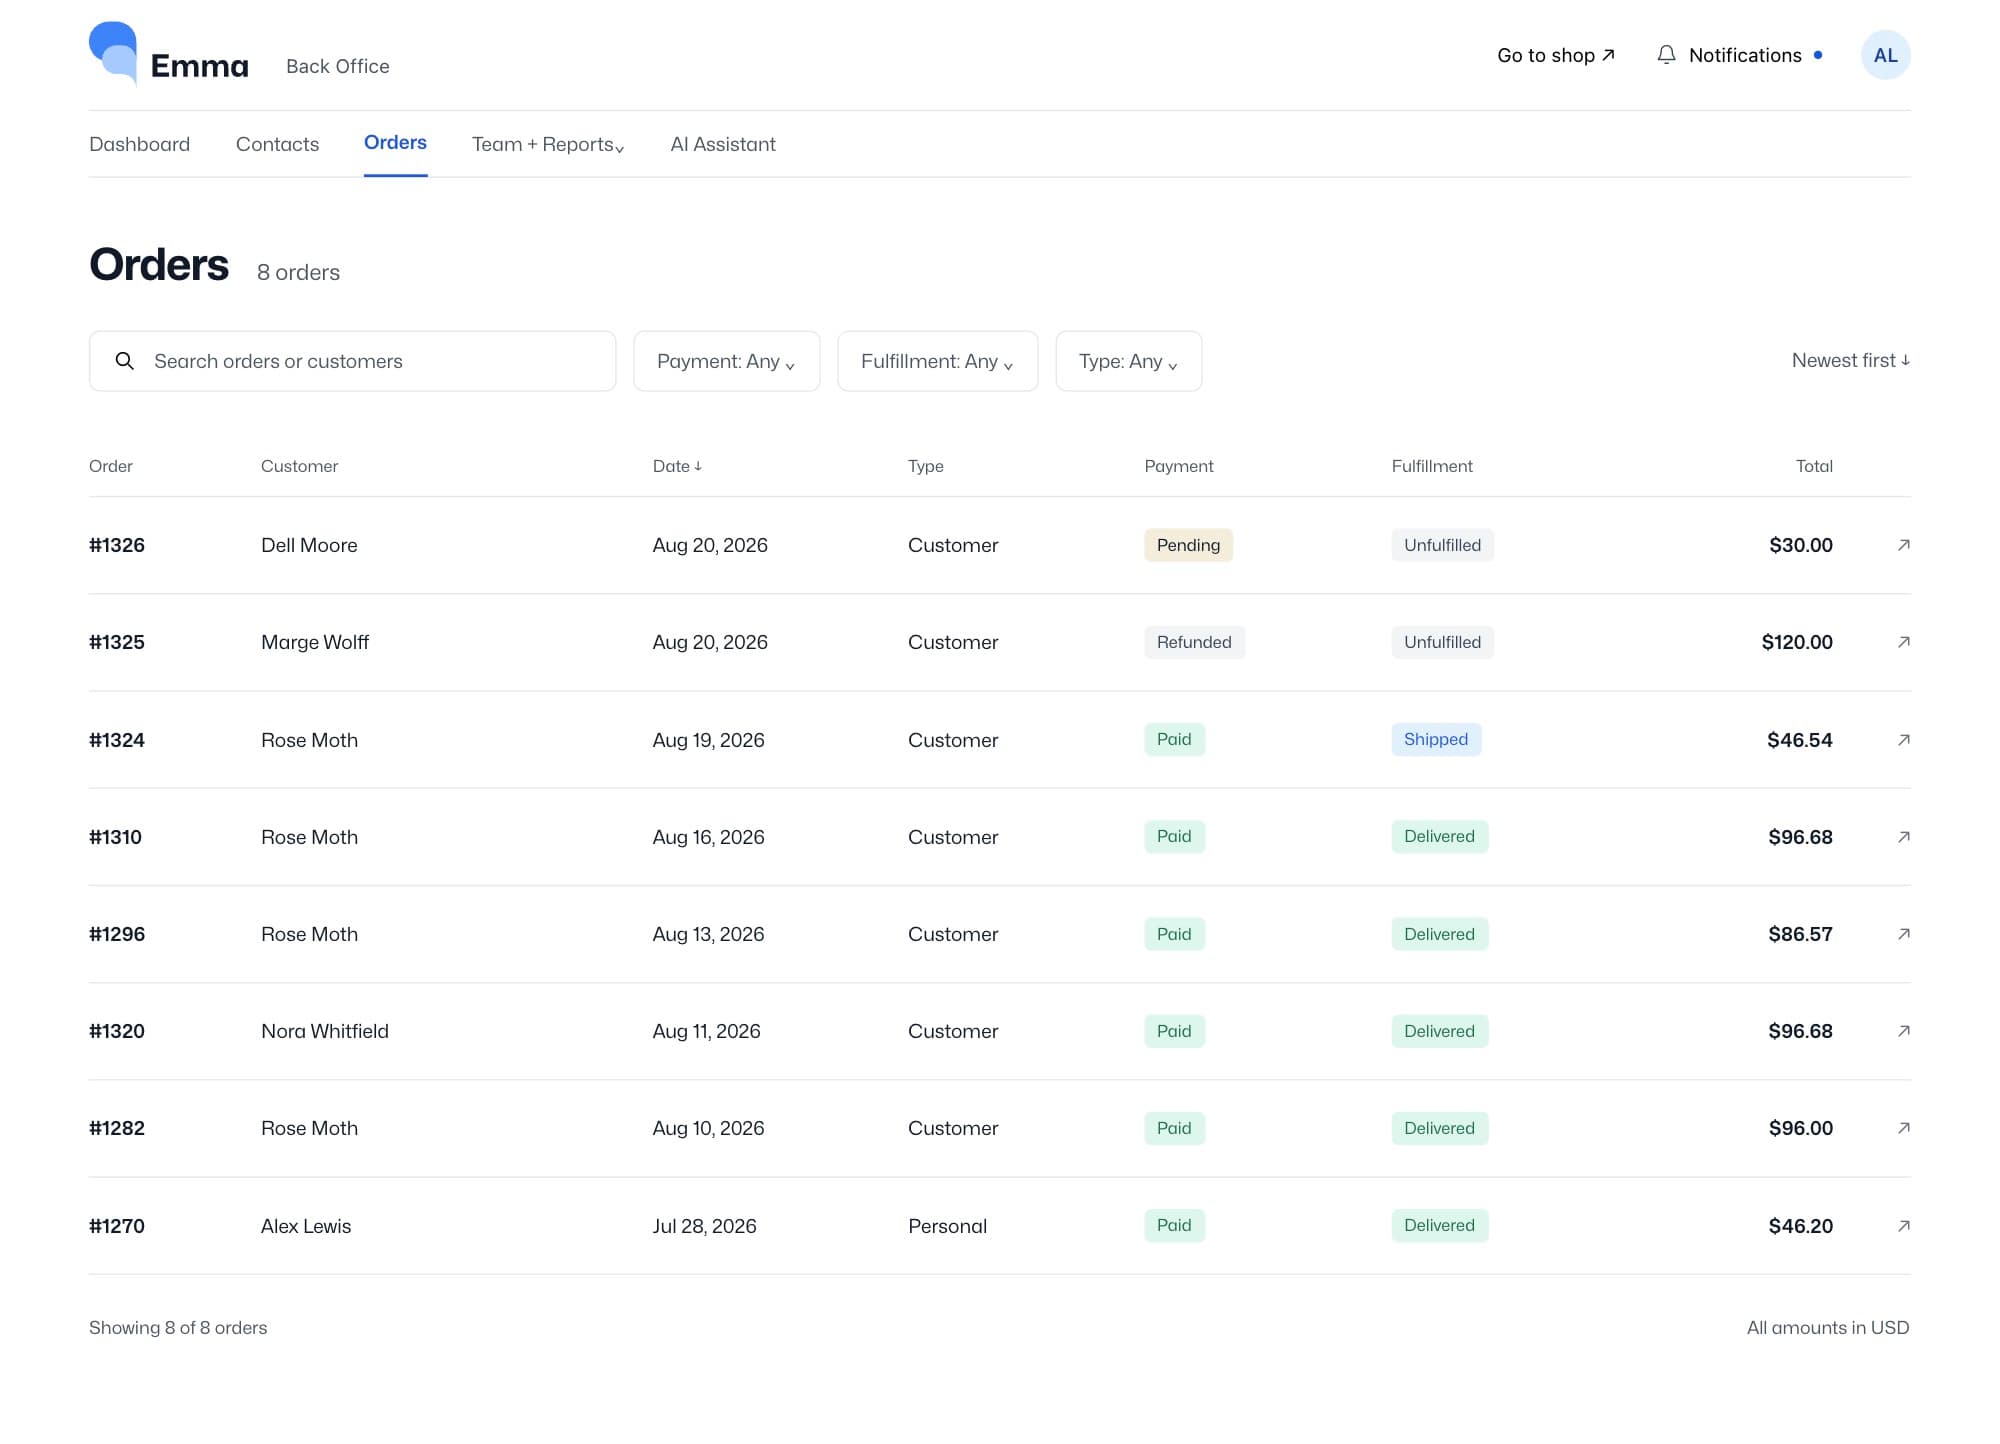Follow the Go to shop link

(1556, 55)
